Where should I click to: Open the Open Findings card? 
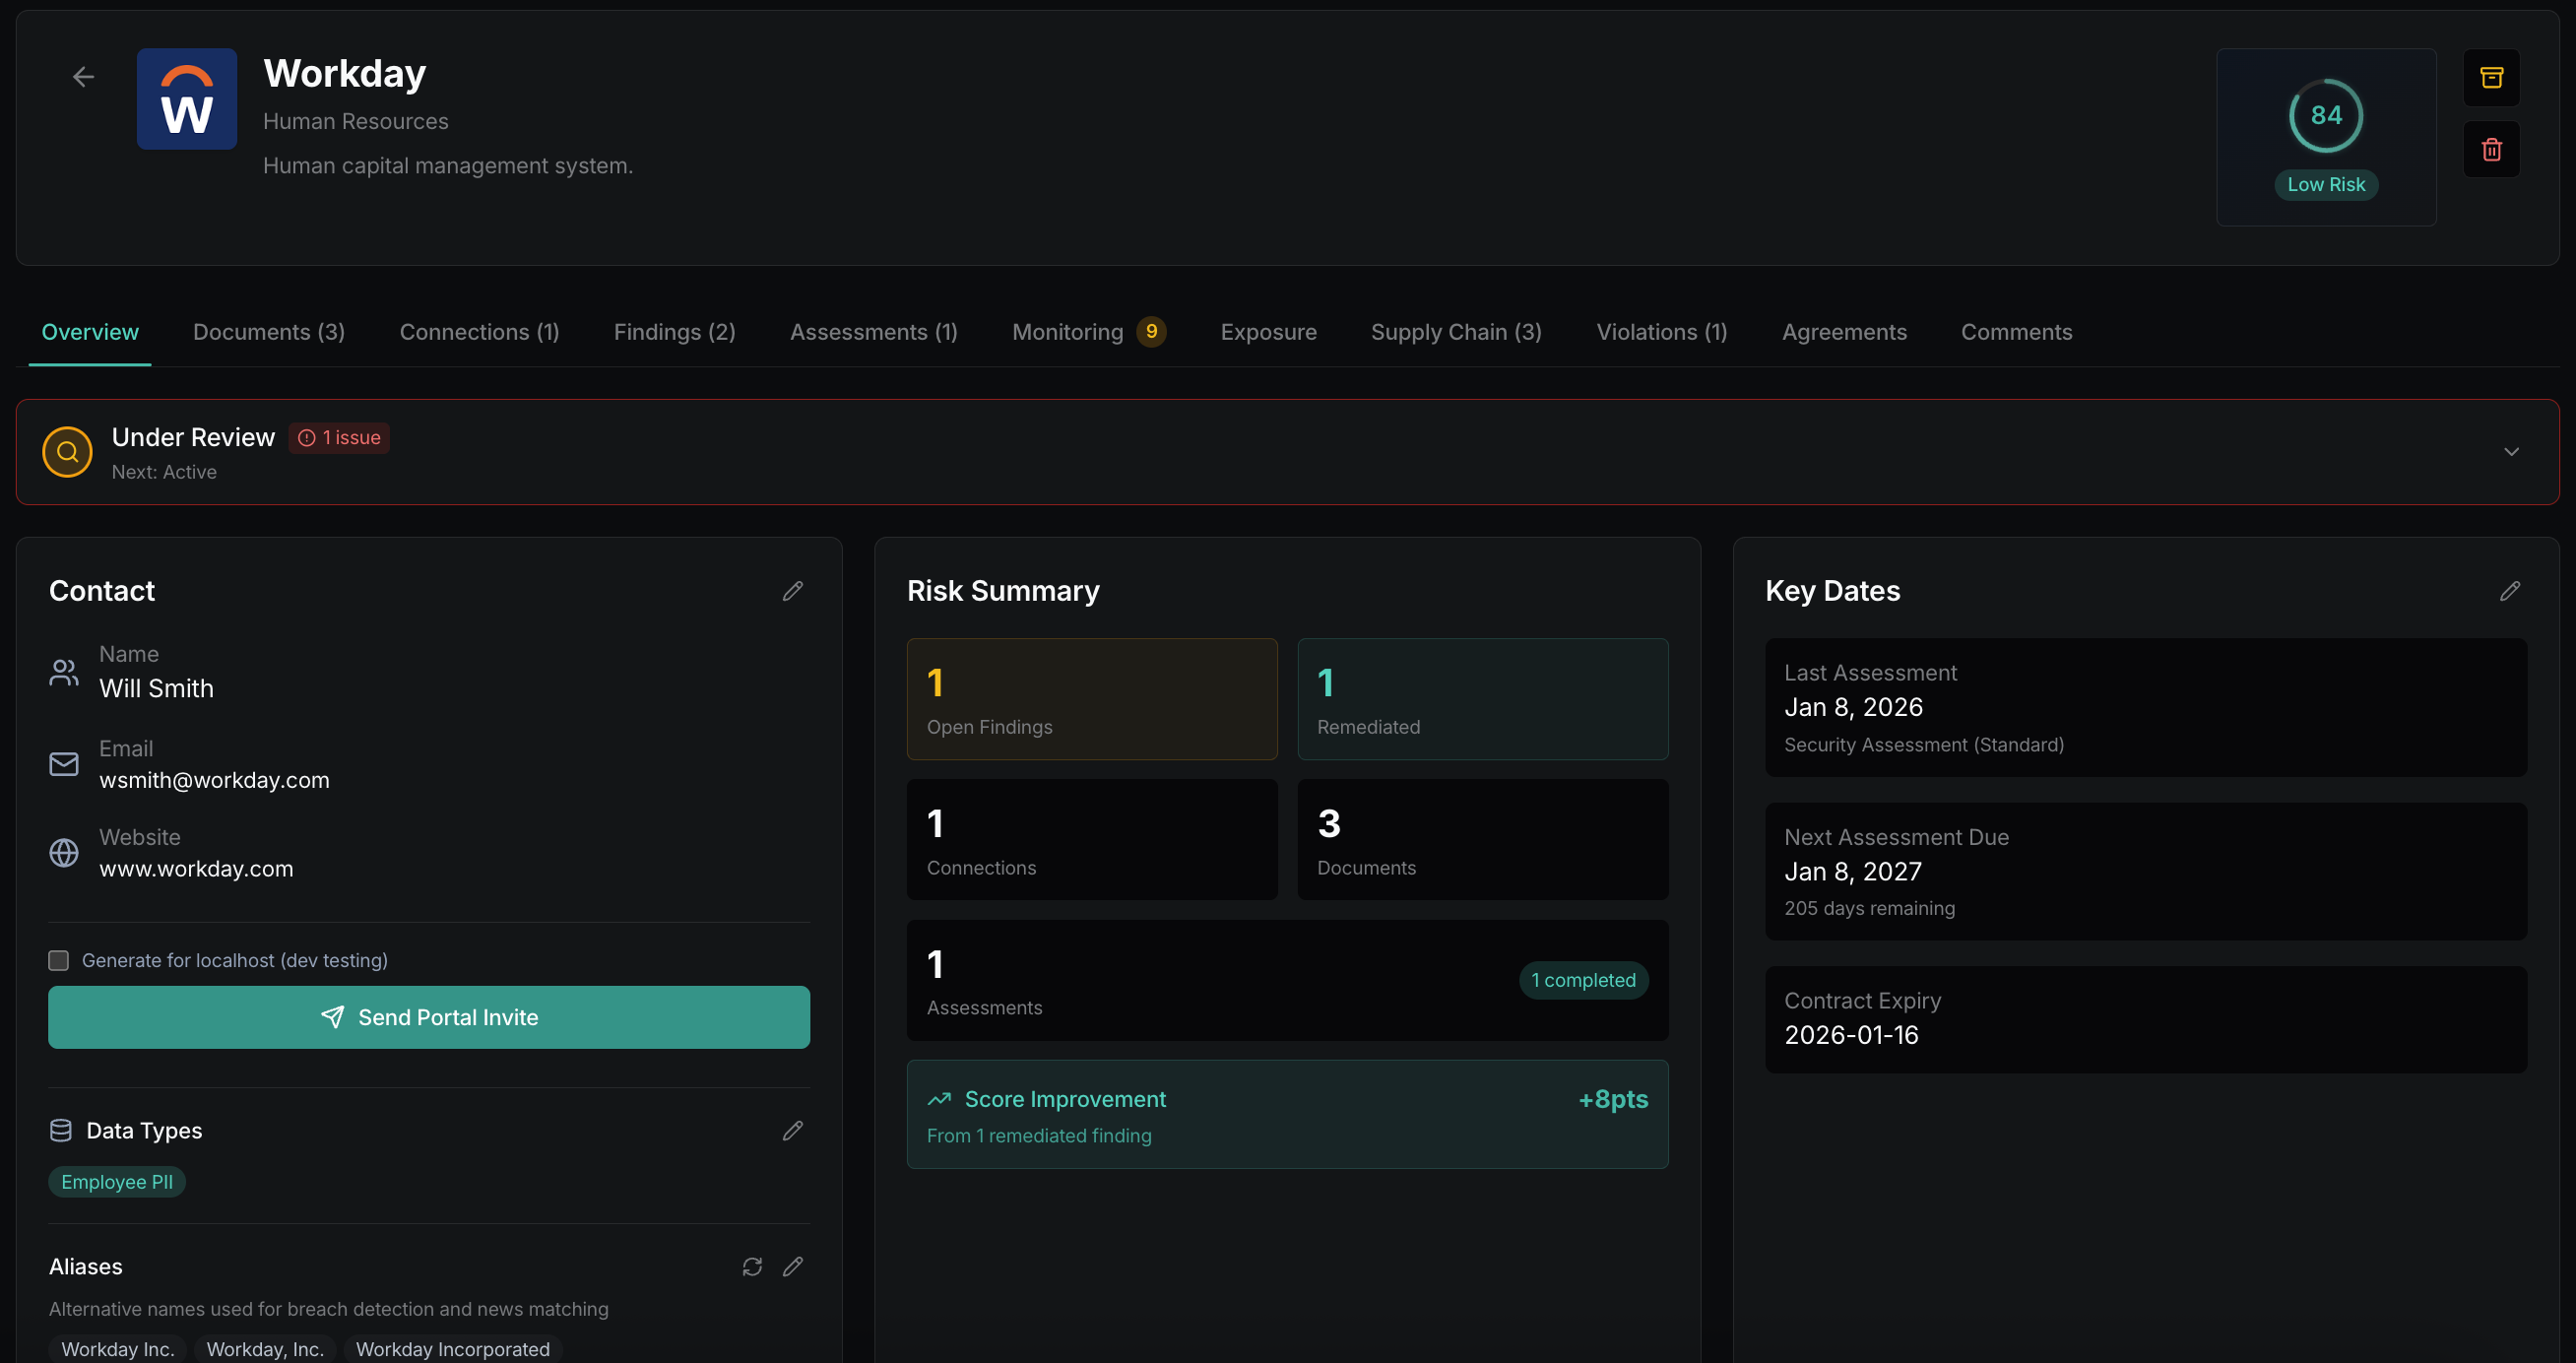coord(1092,699)
